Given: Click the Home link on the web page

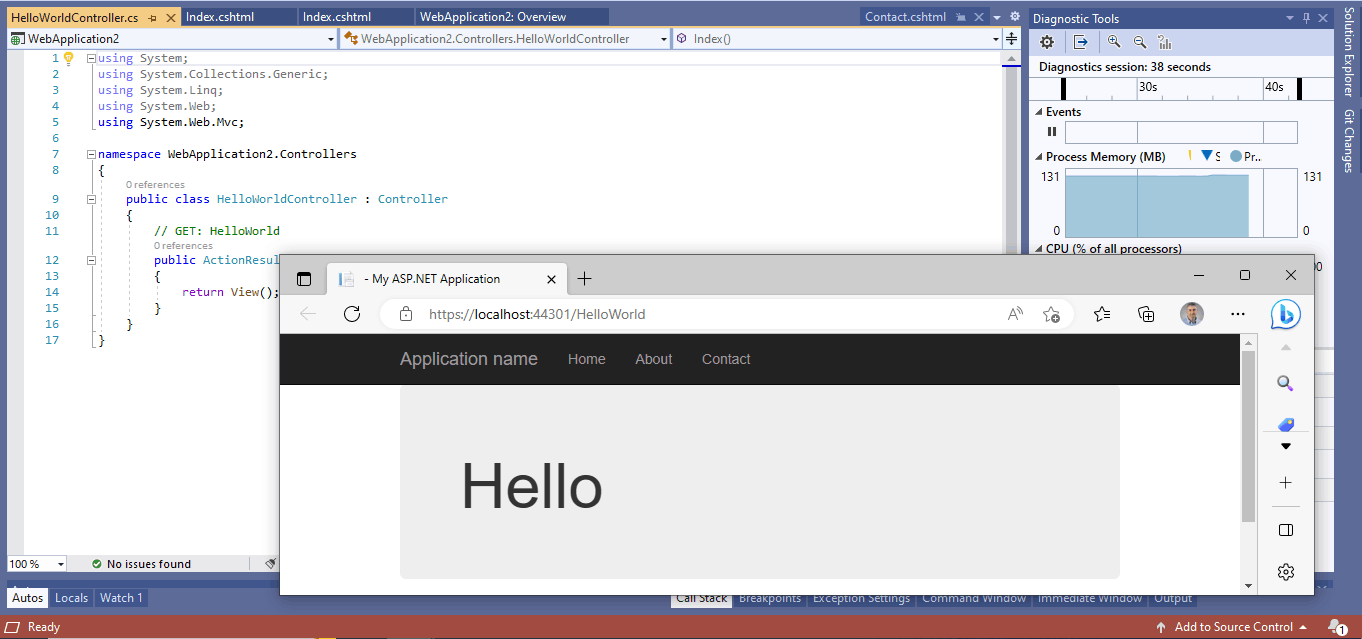Looking at the screenshot, I should 586,359.
